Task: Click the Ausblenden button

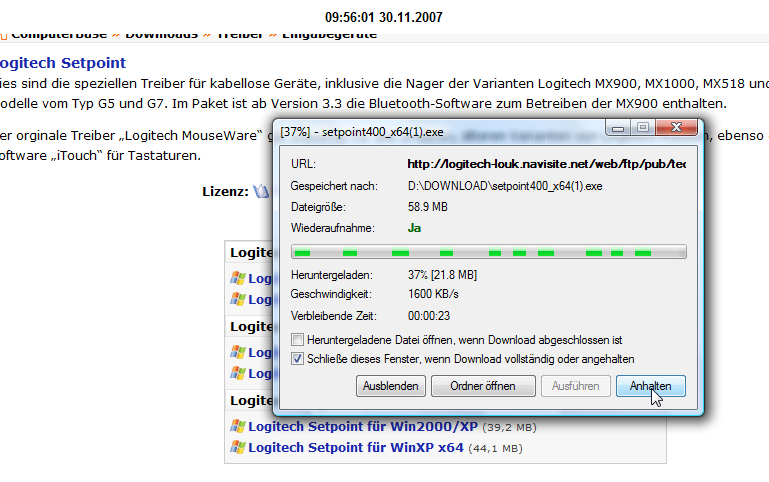Action: click(x=390, y=386)
